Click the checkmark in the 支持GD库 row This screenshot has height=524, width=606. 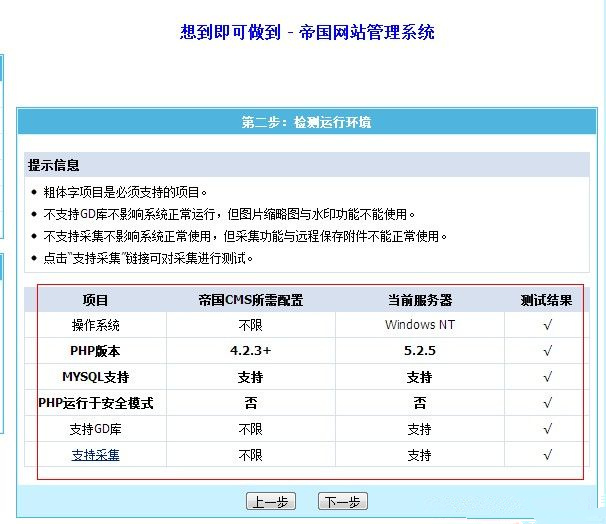click(x=547, y=429)
